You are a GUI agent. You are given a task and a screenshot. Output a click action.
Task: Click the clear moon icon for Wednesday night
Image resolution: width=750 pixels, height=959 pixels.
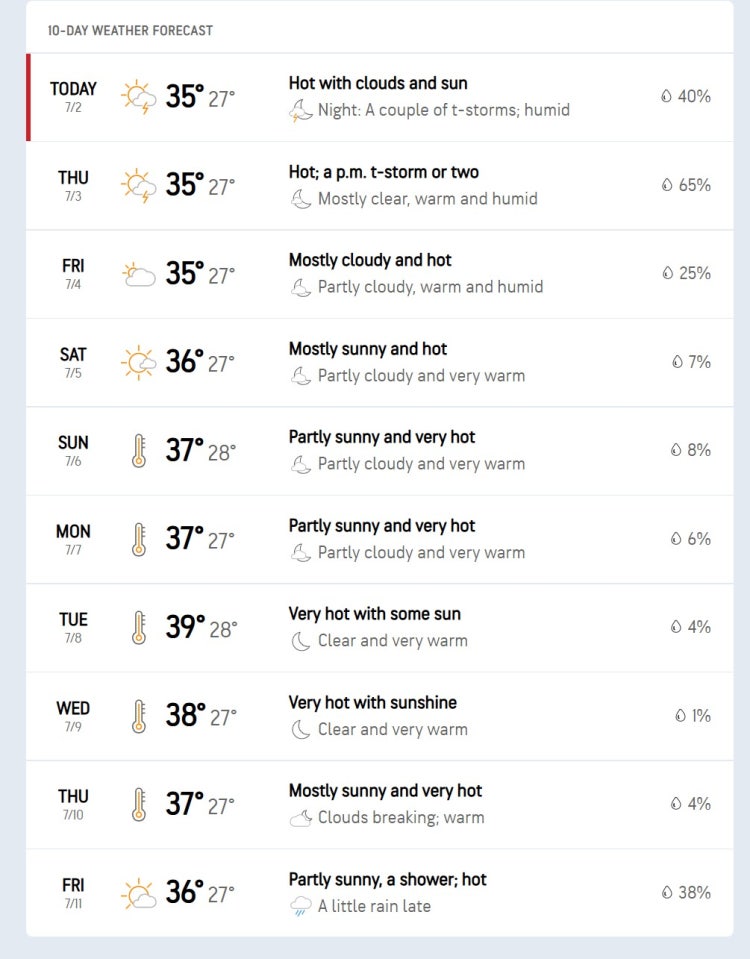[300, 729]
